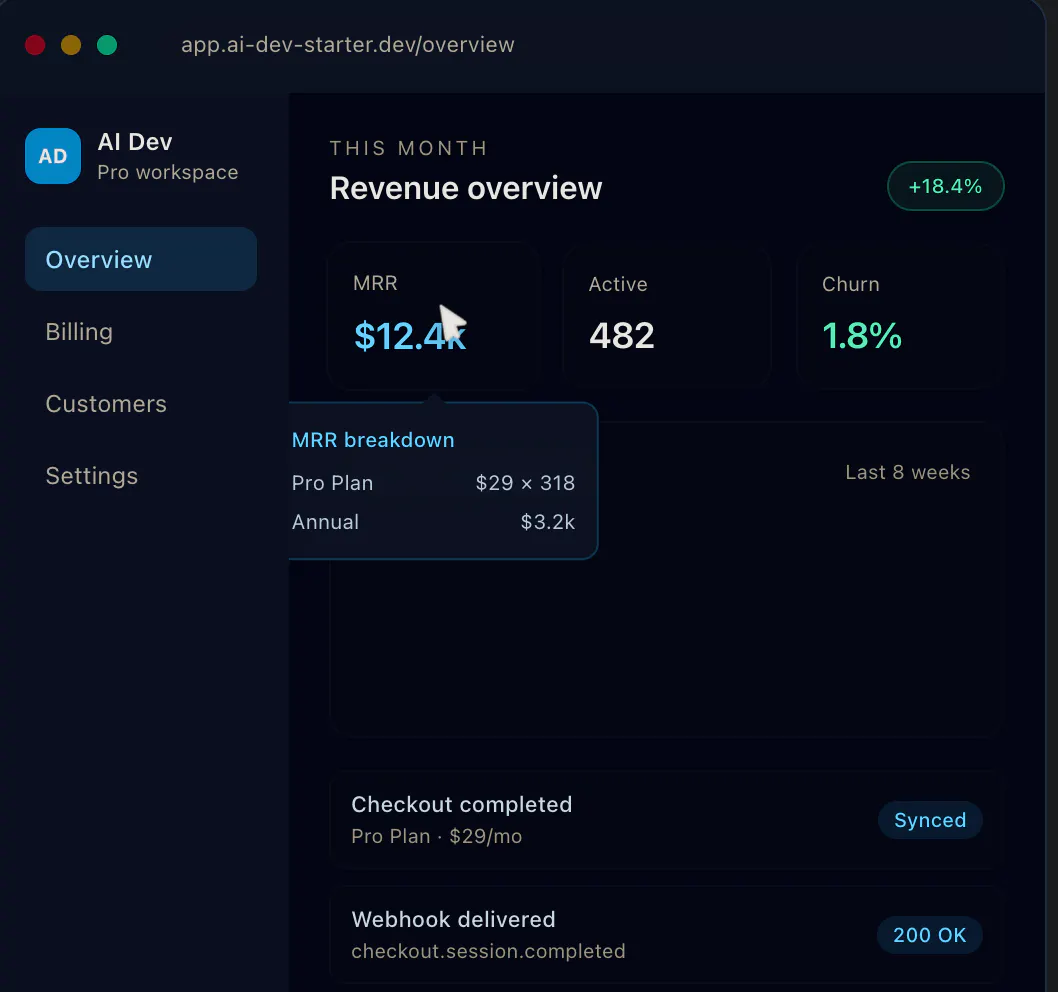Click the $3.2k annual value
This screenshot has width=1058, height=992.
pos(547,522)
